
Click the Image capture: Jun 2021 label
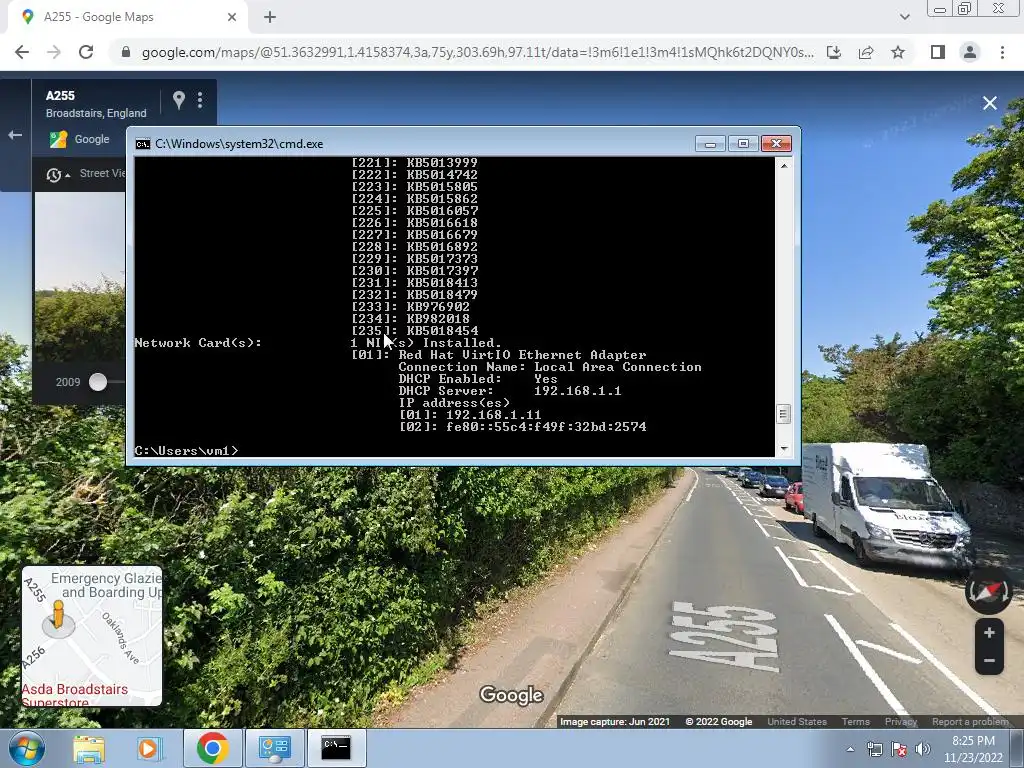[615, 722]
